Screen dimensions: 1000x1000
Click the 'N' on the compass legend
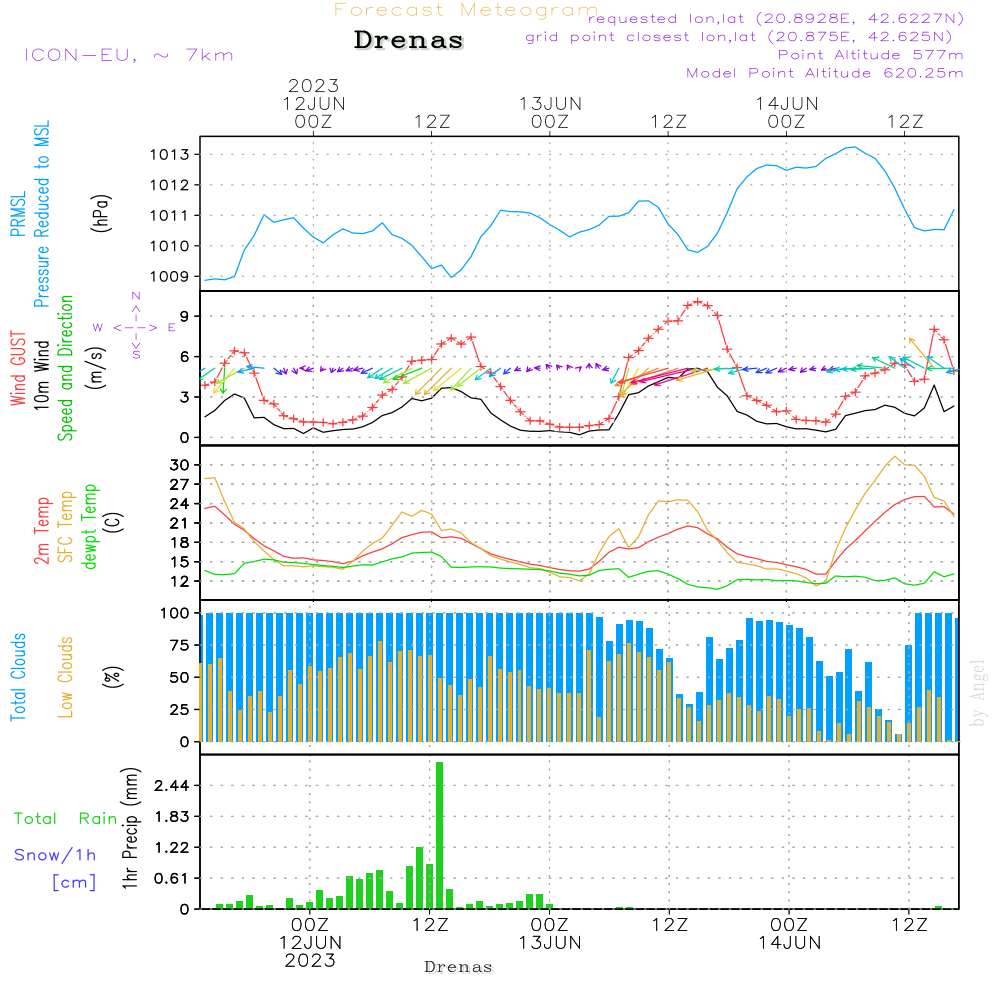(x=136, y=296)
